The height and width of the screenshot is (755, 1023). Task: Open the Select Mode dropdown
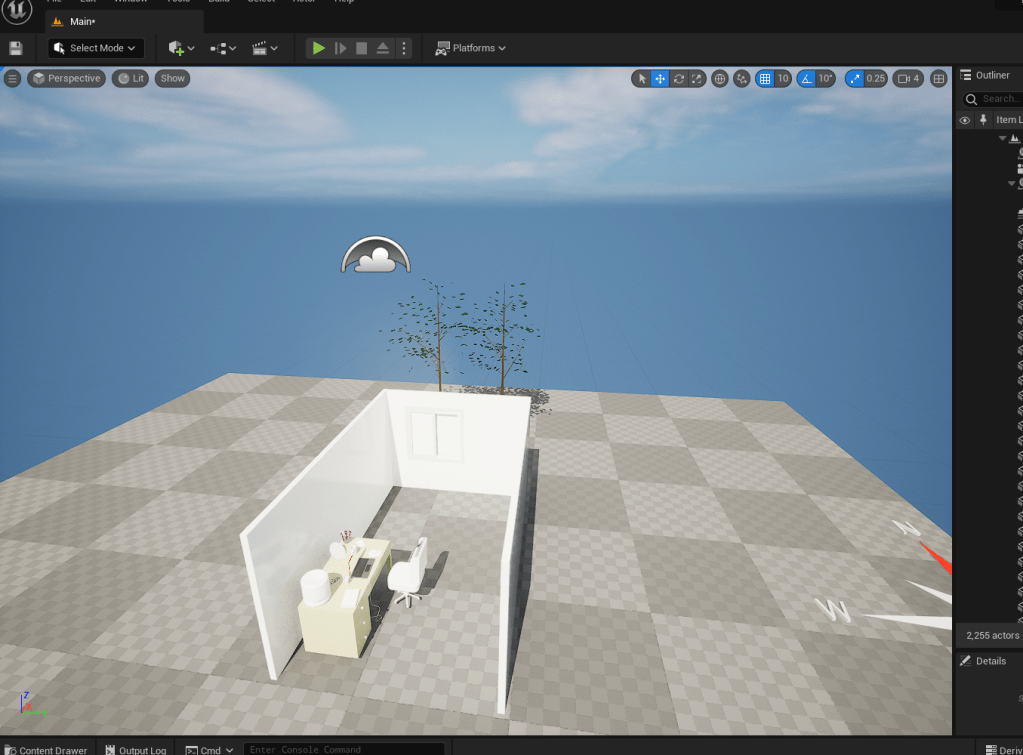[x=96, y=48]
